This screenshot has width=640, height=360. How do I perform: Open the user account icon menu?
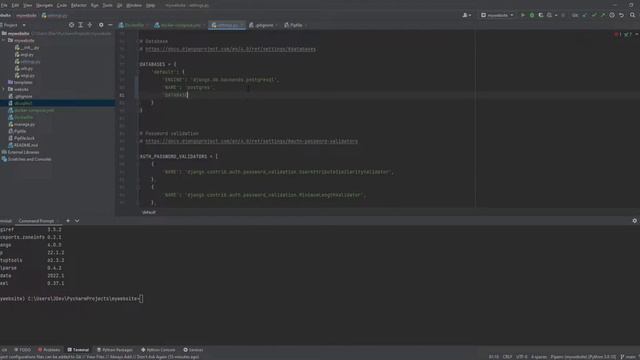pyautogui.click(x=467, y=15)
